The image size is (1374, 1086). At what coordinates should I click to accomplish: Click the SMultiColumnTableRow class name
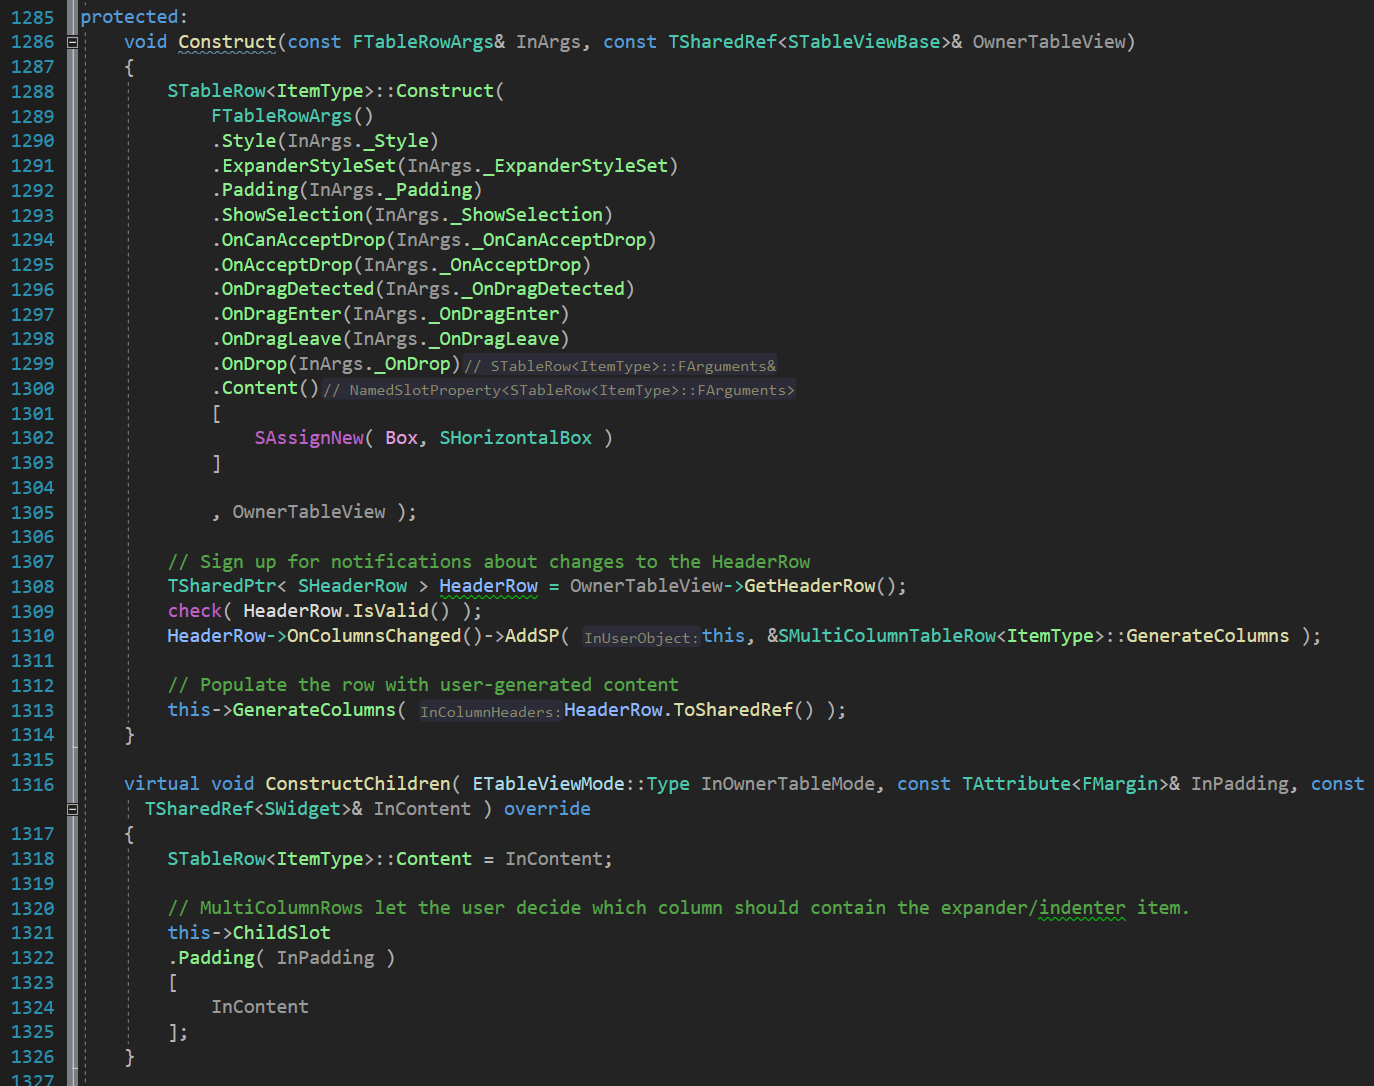[887, 636]
